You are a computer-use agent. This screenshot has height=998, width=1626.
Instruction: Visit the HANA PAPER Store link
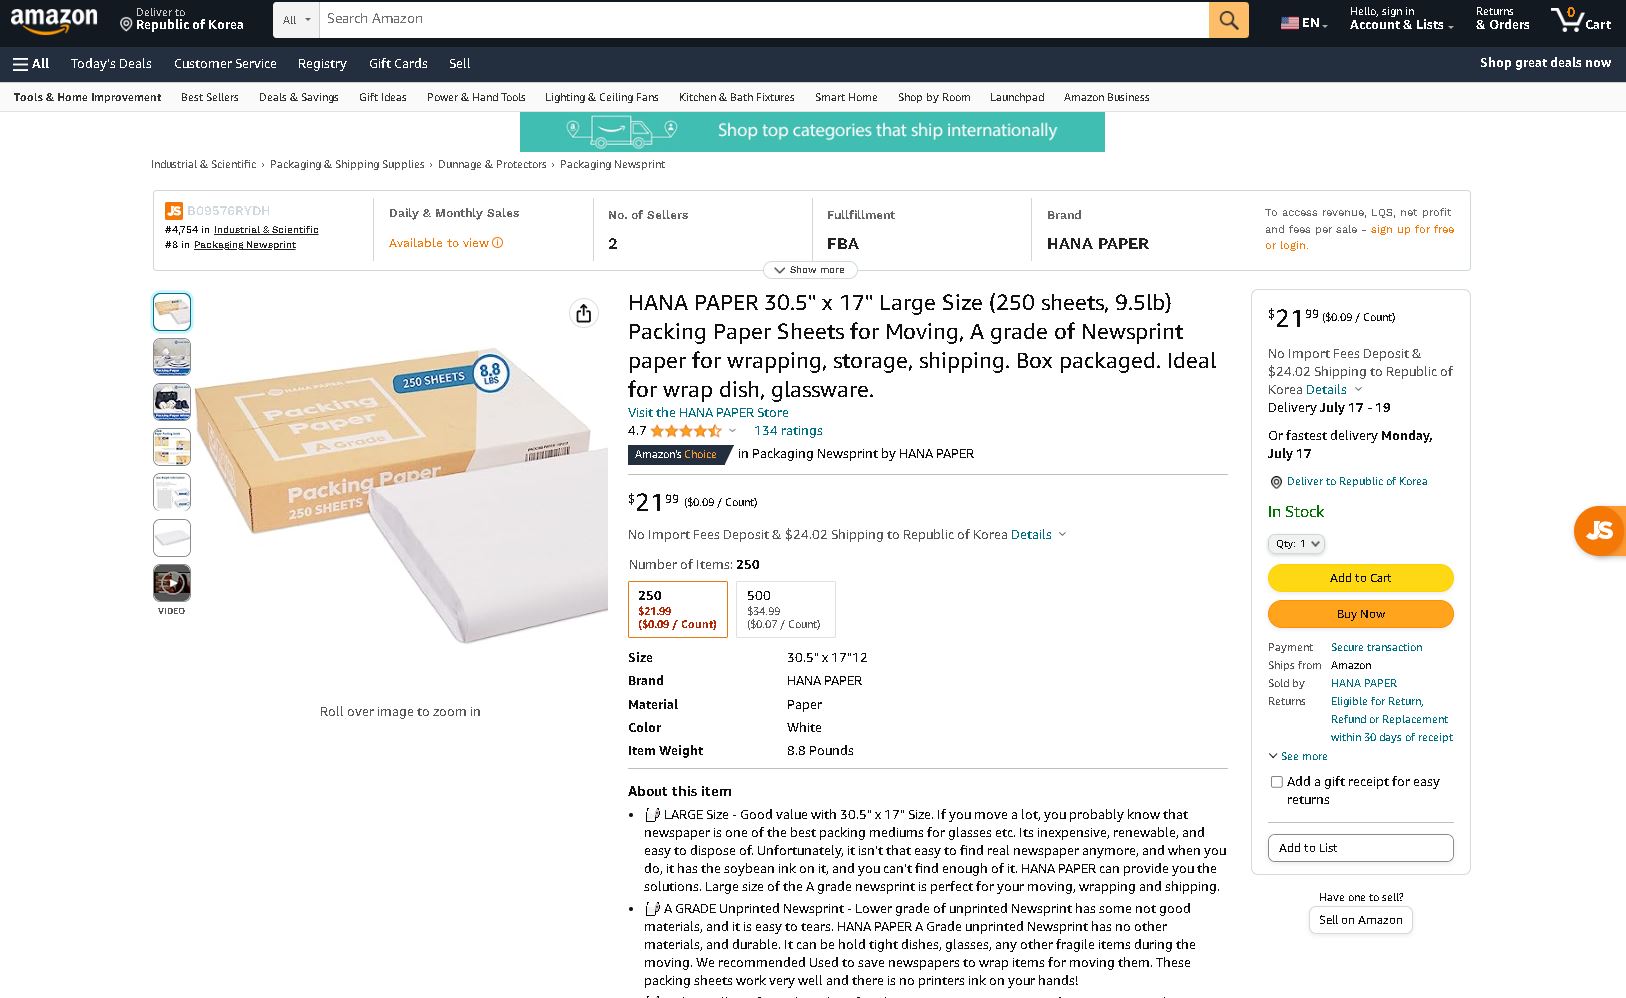click(x=708, y=412)
